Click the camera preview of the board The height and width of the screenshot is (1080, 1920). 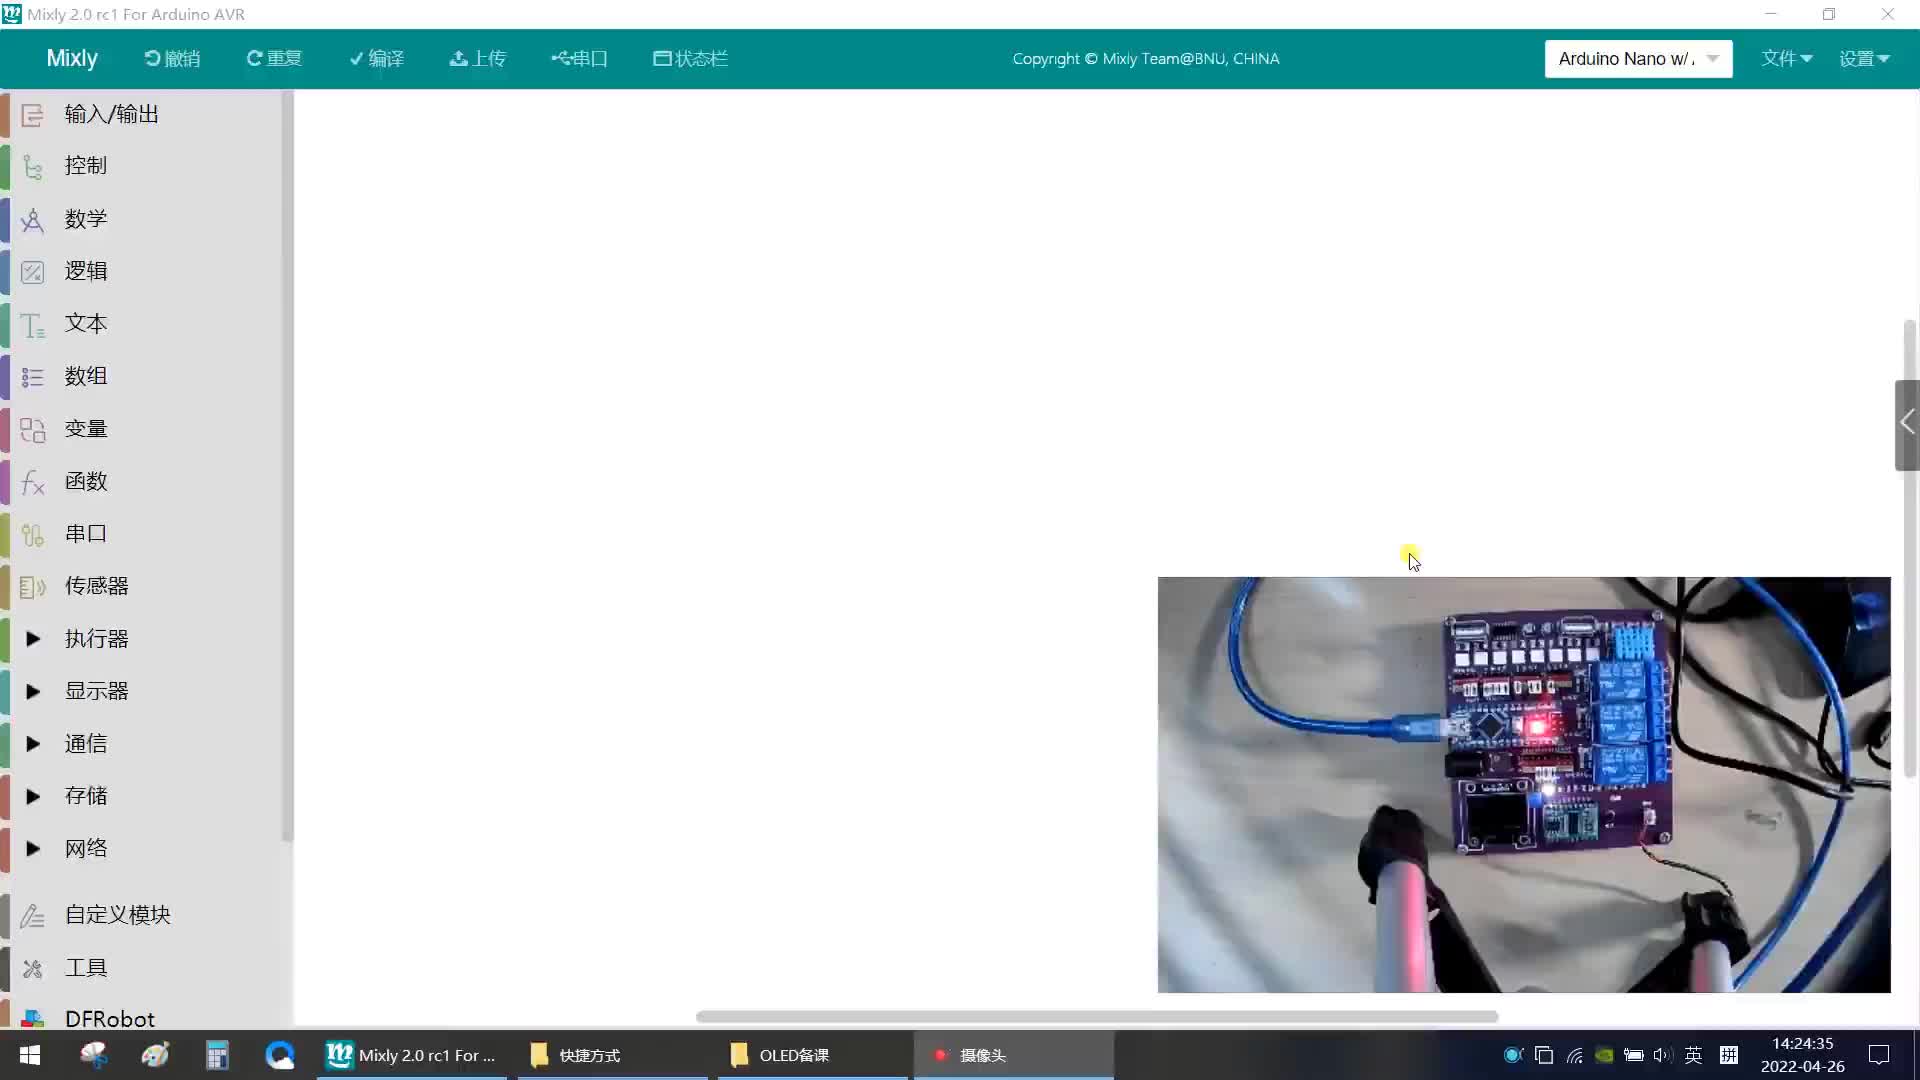pyautogui.click(x=1524, y=785)
